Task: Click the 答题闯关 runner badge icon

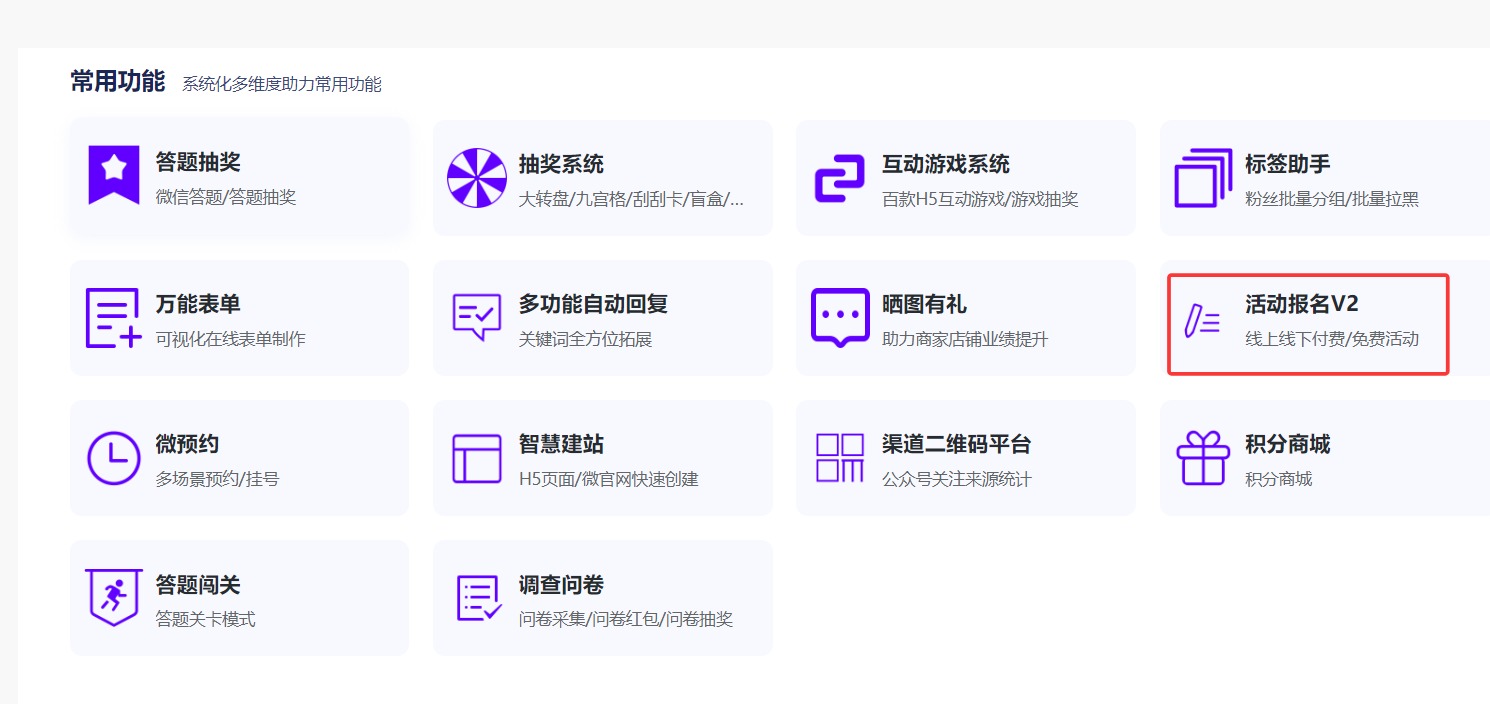Action: point(113,597)
